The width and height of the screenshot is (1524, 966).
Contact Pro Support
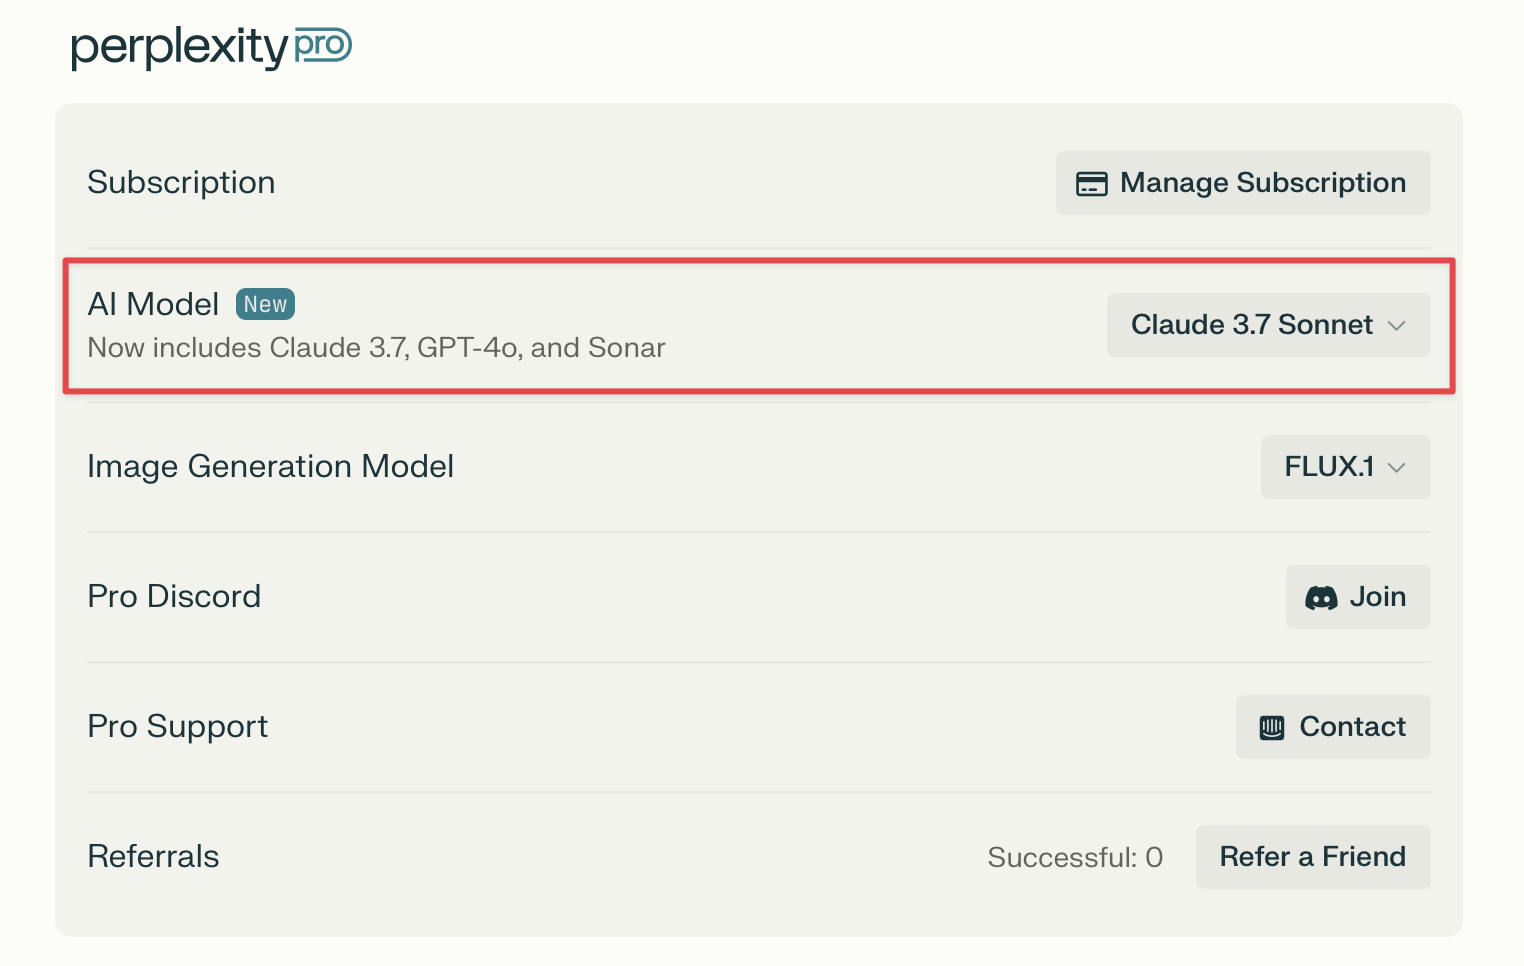point(1333,727)
